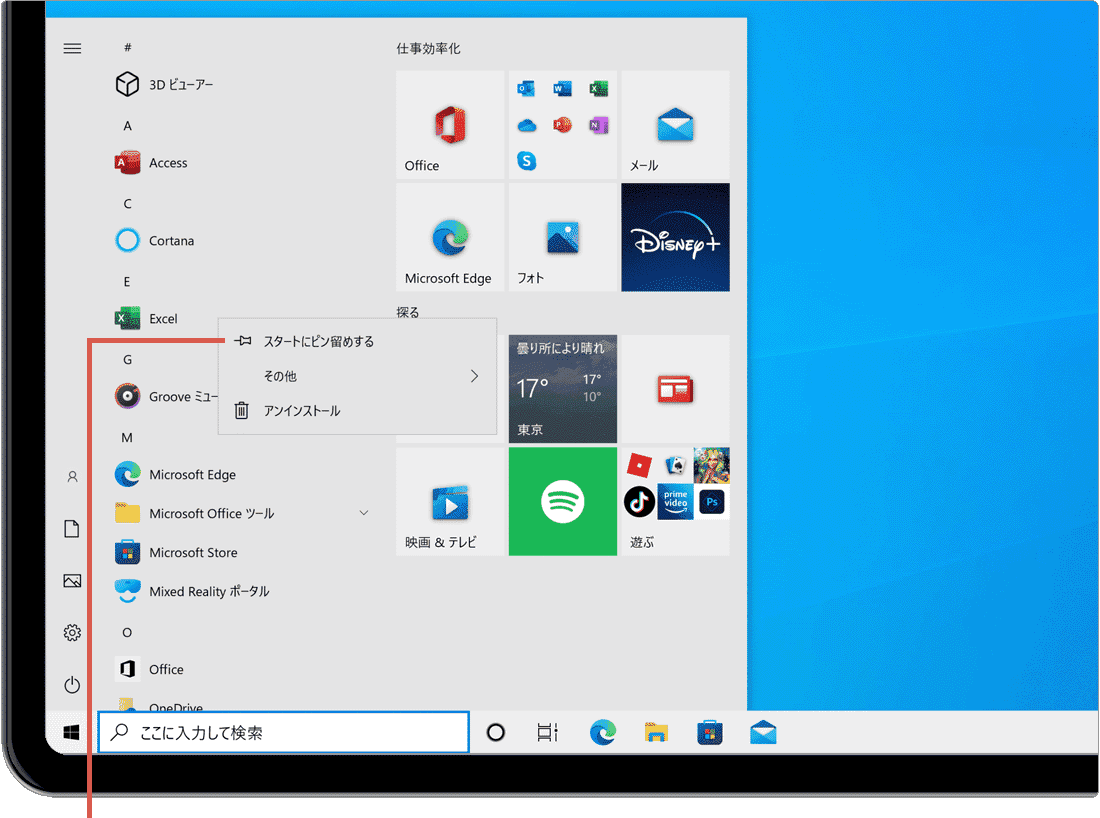The height and width of the screenshot is (818, 1100).
Task: Click OneDrive icon in Office apps tile
Action: coord(526,126)
